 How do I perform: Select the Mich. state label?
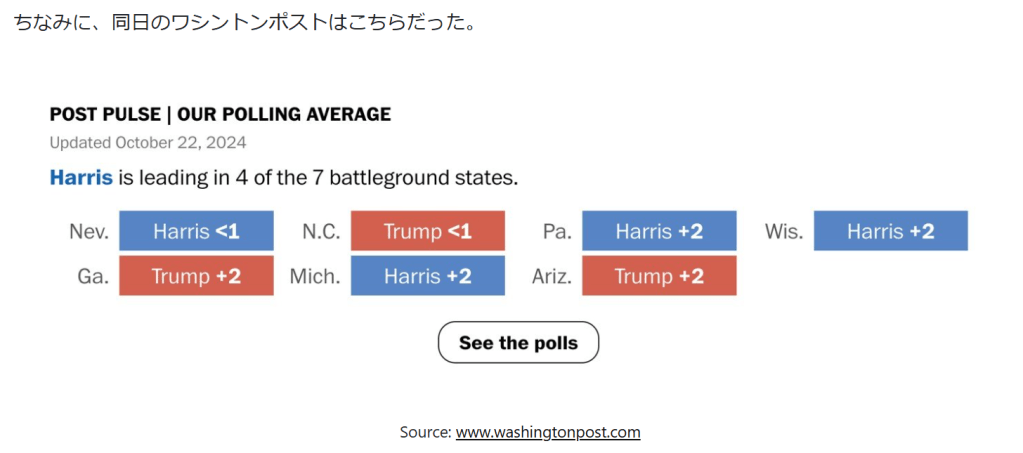pyautogui.click(x=315, y=277)
